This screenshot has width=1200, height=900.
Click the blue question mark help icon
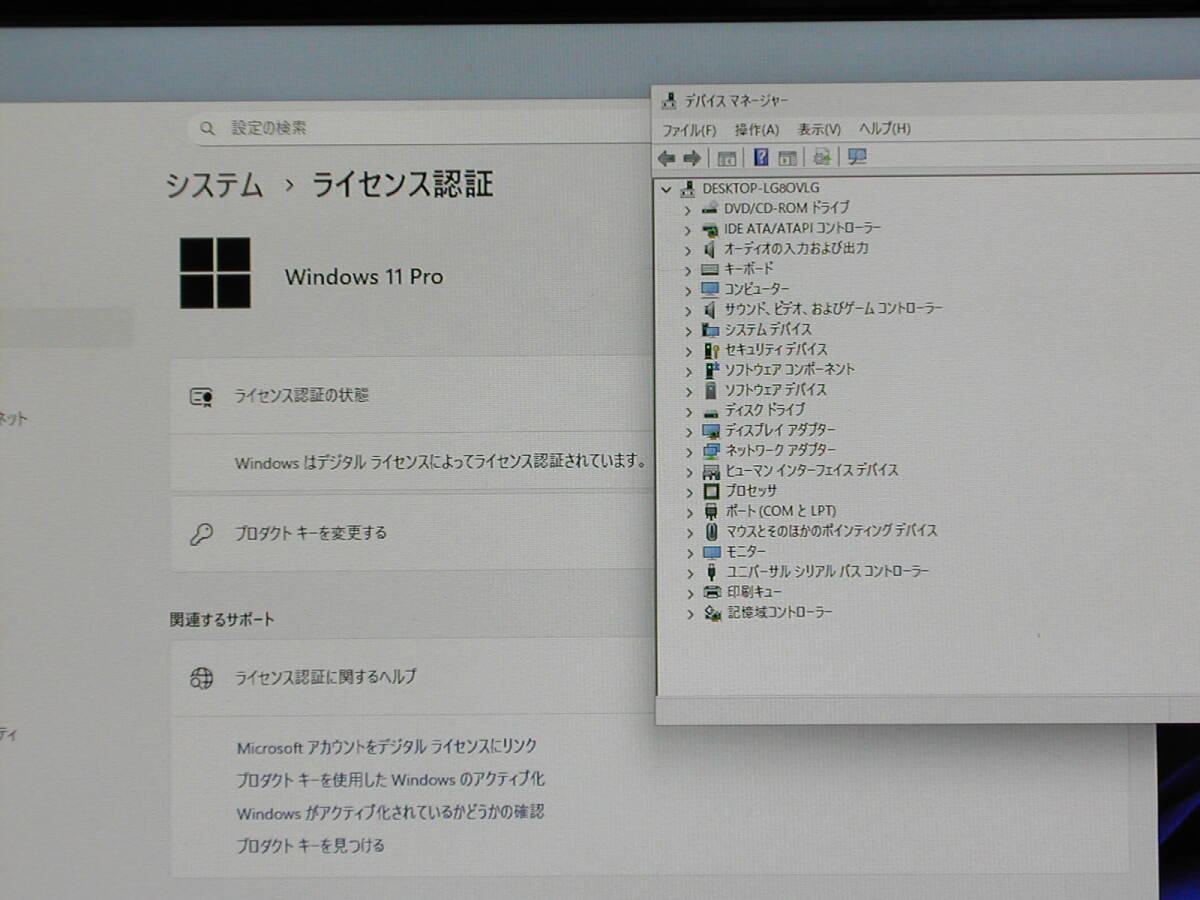761,157
